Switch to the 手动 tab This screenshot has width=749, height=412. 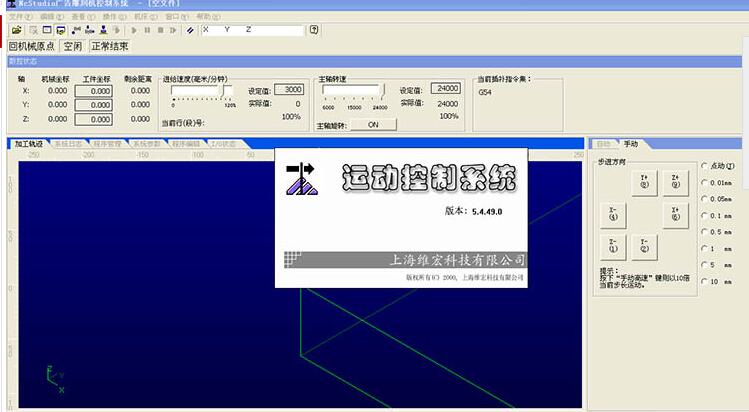tap(631, 144)
